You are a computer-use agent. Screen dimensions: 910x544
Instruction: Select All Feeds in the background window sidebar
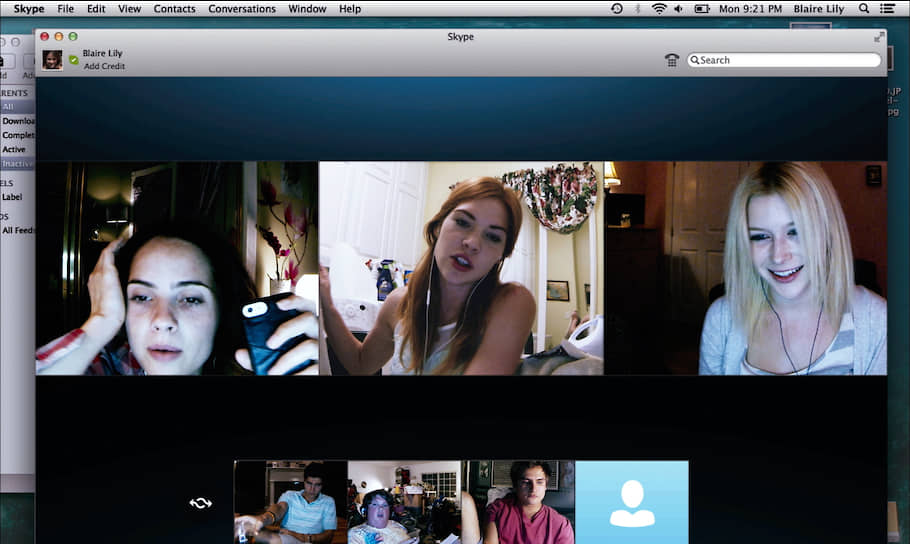(x=17, y=230)
